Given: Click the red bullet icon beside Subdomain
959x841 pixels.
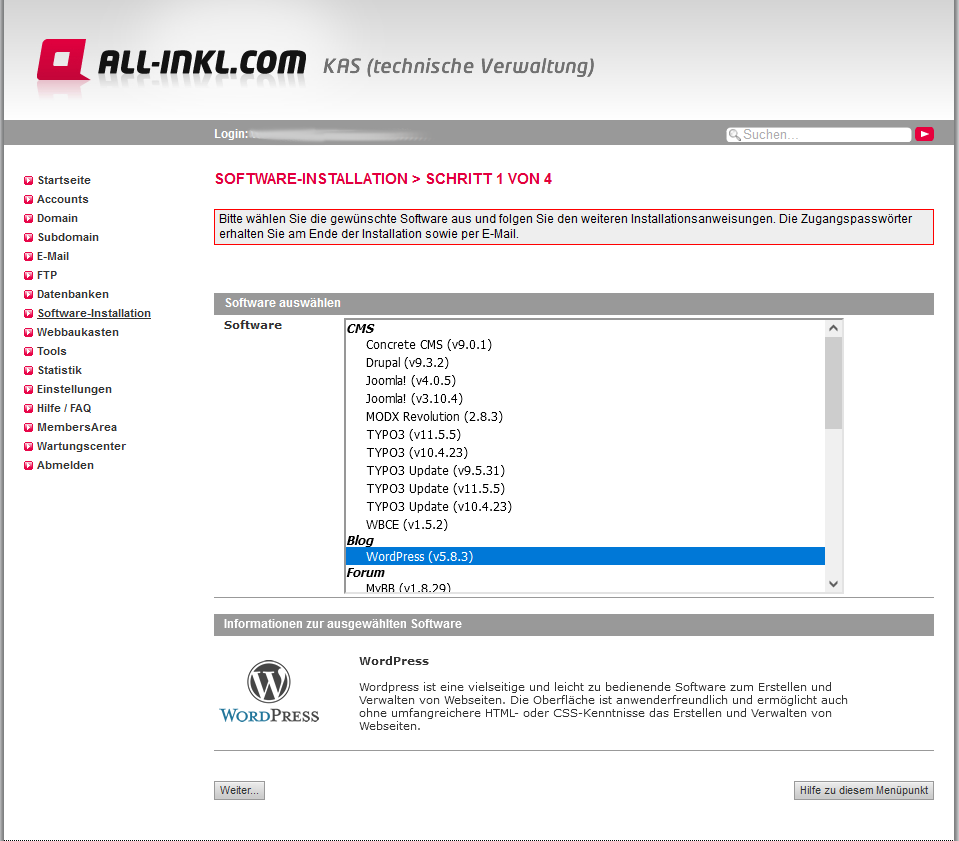Looking at the screenshot, I should [28, 237].
